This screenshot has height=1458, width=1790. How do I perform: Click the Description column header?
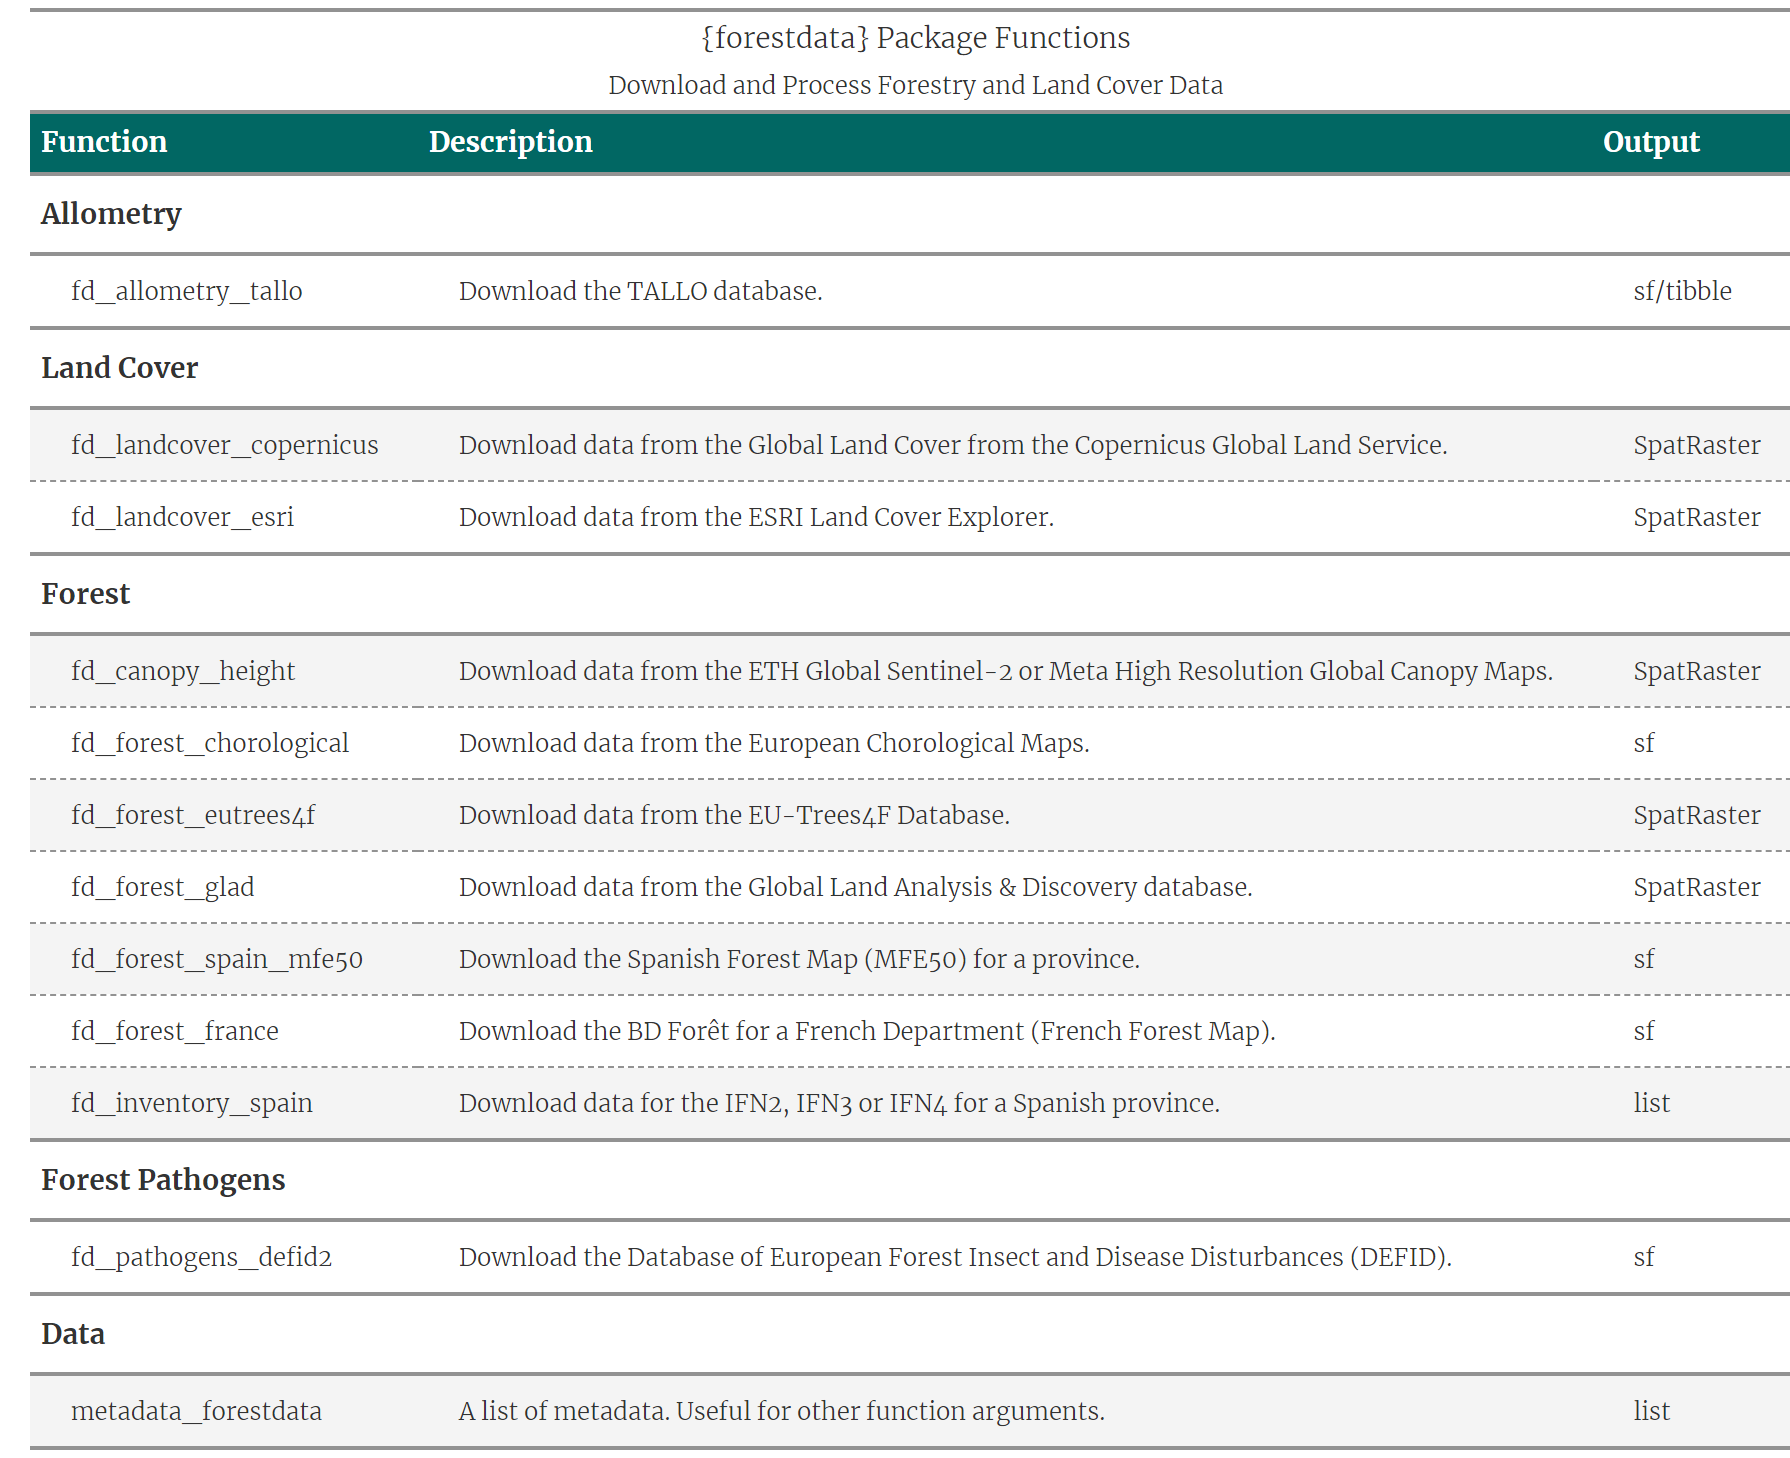click(510, 142)
